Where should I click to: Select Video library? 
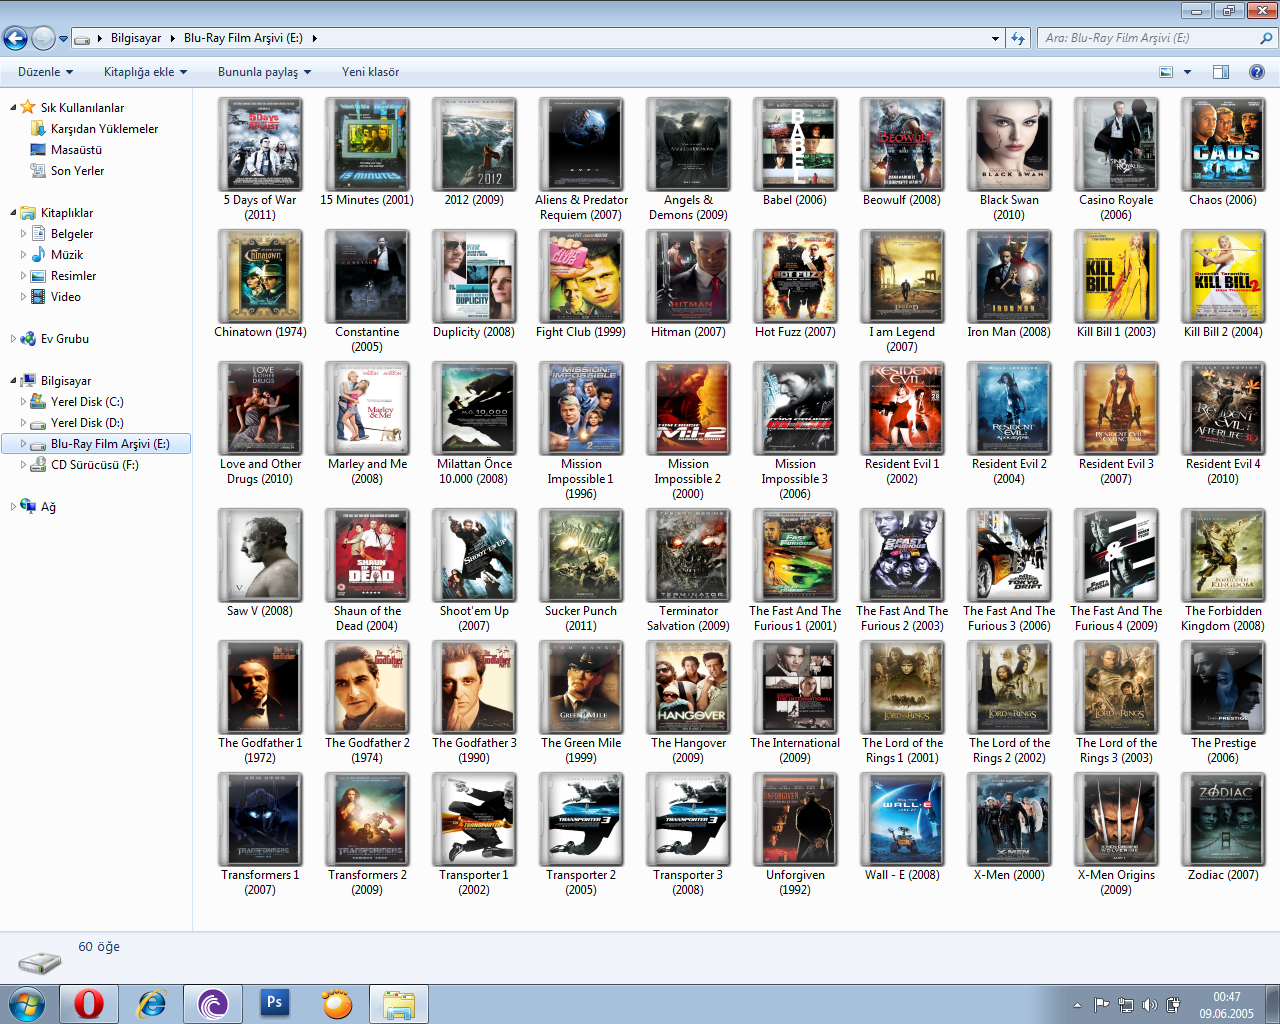point(65,297)
